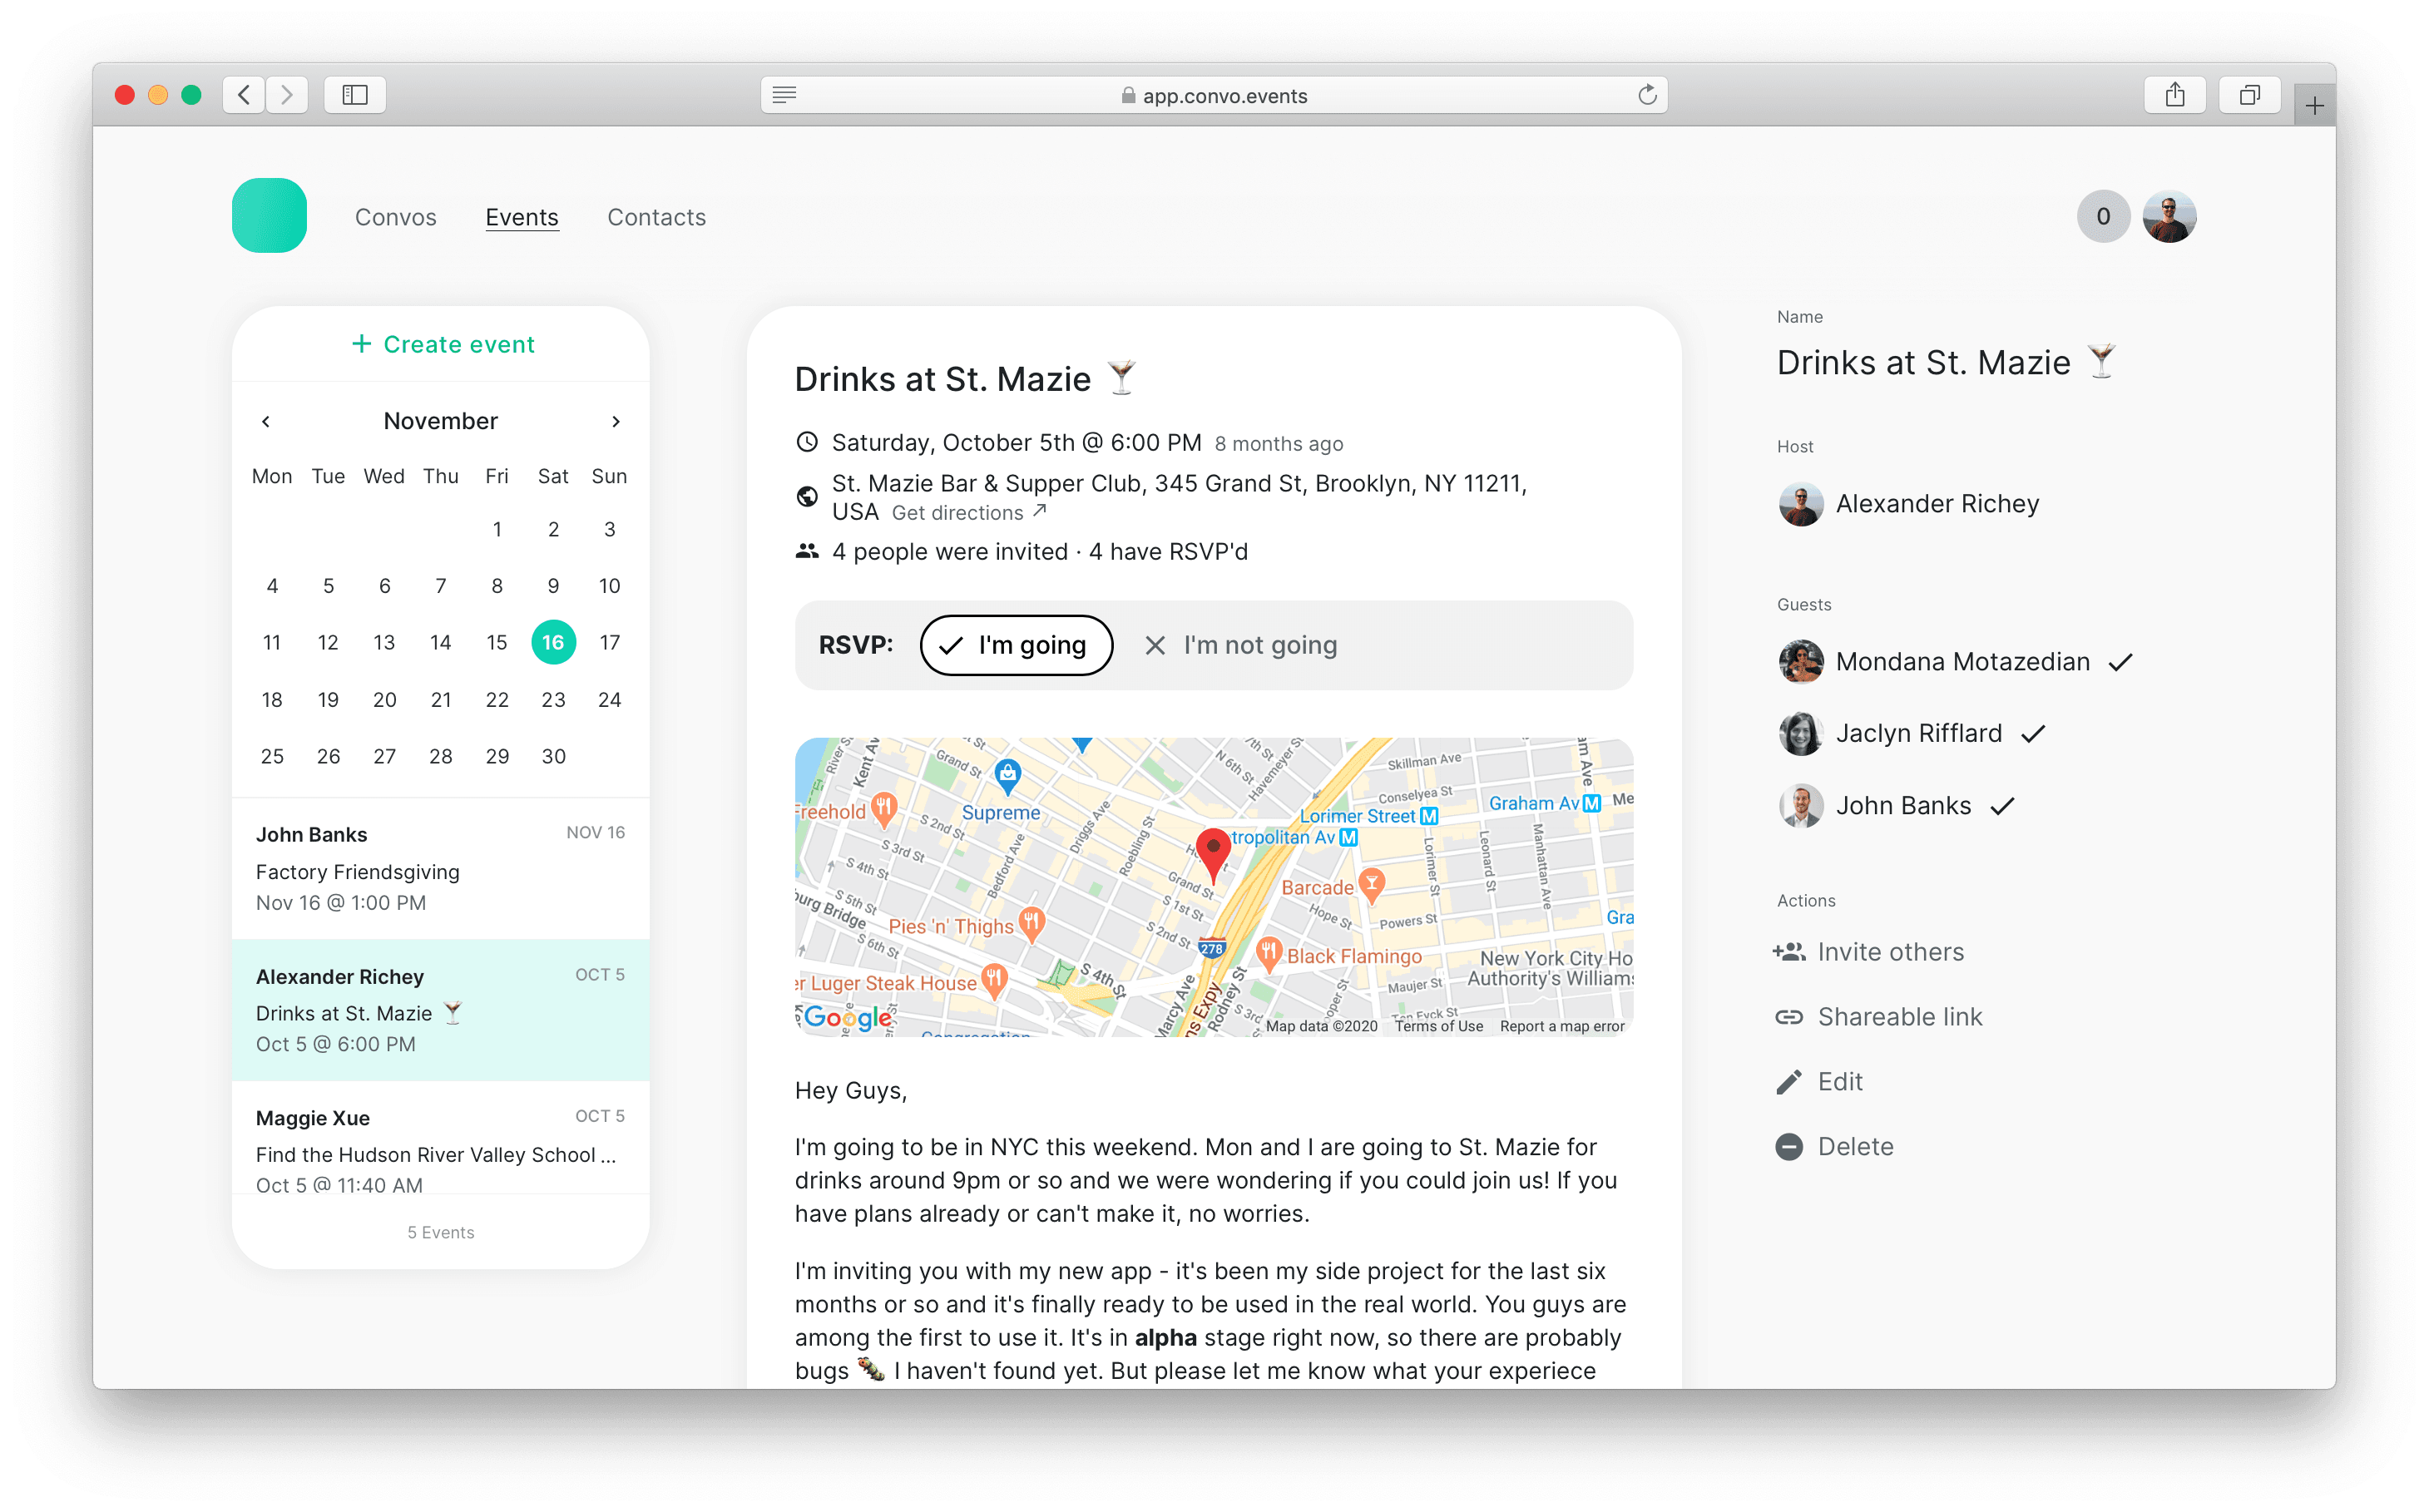2429x1512 pixels.
Task: Click browser back button
Action: (x=244, y=95)
